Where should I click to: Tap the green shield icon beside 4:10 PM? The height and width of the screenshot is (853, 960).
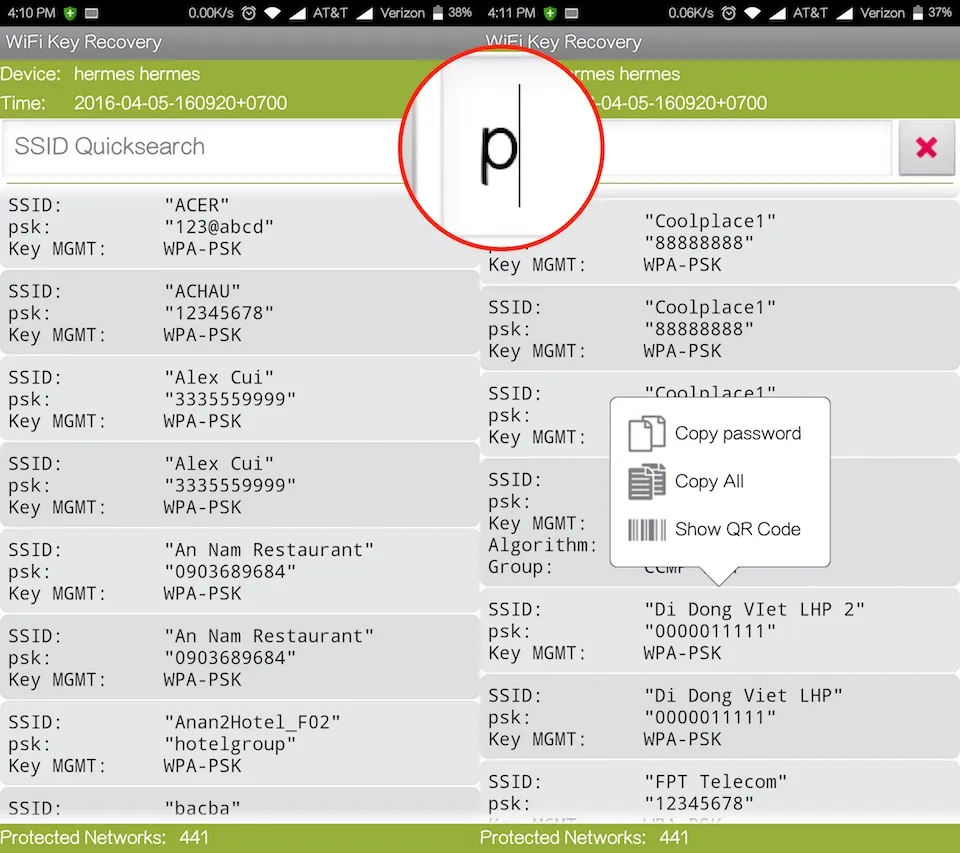69,13
